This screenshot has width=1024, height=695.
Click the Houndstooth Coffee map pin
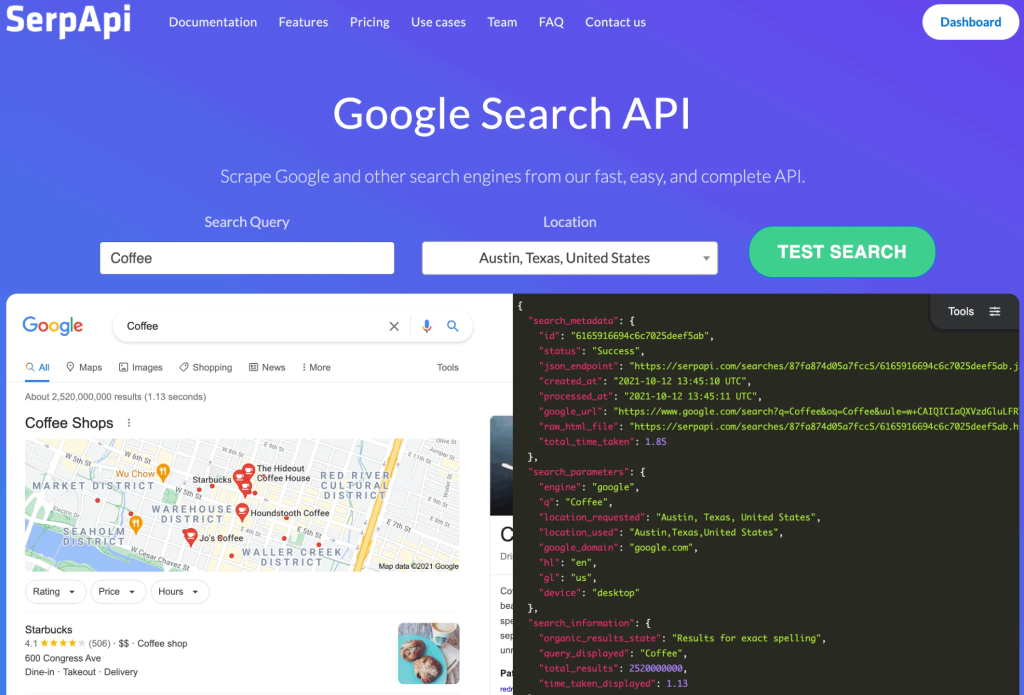tap(242, 511)
